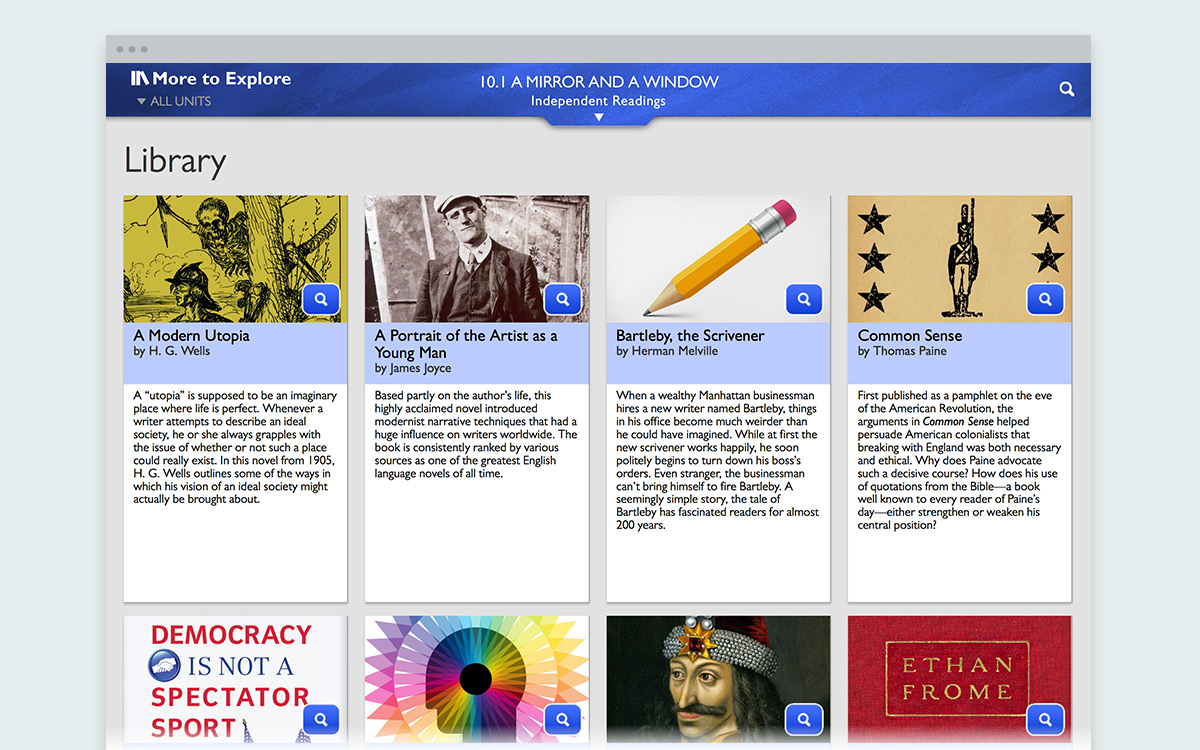Open the 10.1 A Mirror and a Window selector

pos(599,82)
